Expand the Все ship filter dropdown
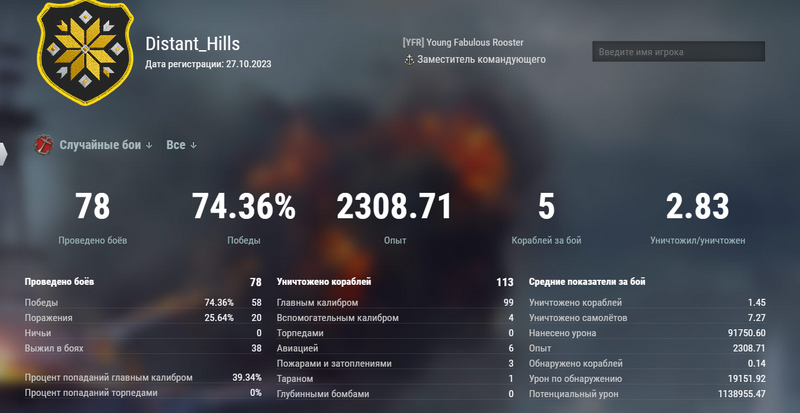Image resolution: width=800 pixels, height=413 pixels. (x=181, y=145)
